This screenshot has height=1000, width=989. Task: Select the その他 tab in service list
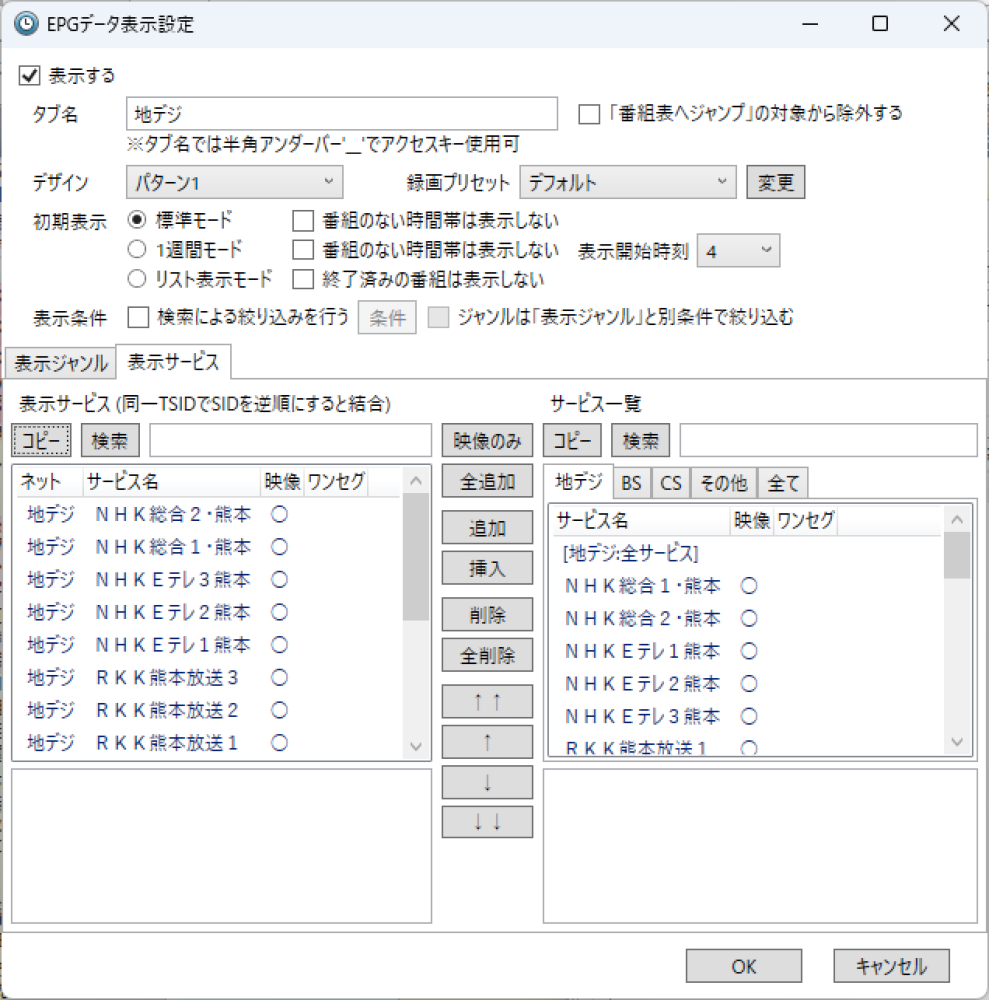pos(723,483)
